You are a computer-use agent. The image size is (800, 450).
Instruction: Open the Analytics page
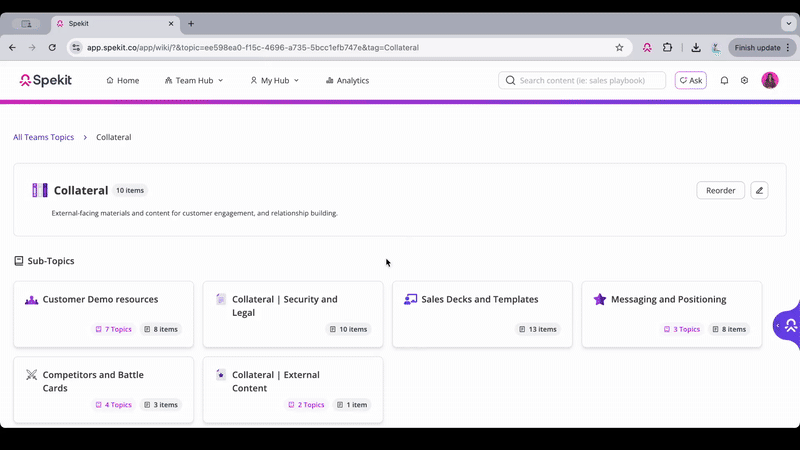(347, 81)
